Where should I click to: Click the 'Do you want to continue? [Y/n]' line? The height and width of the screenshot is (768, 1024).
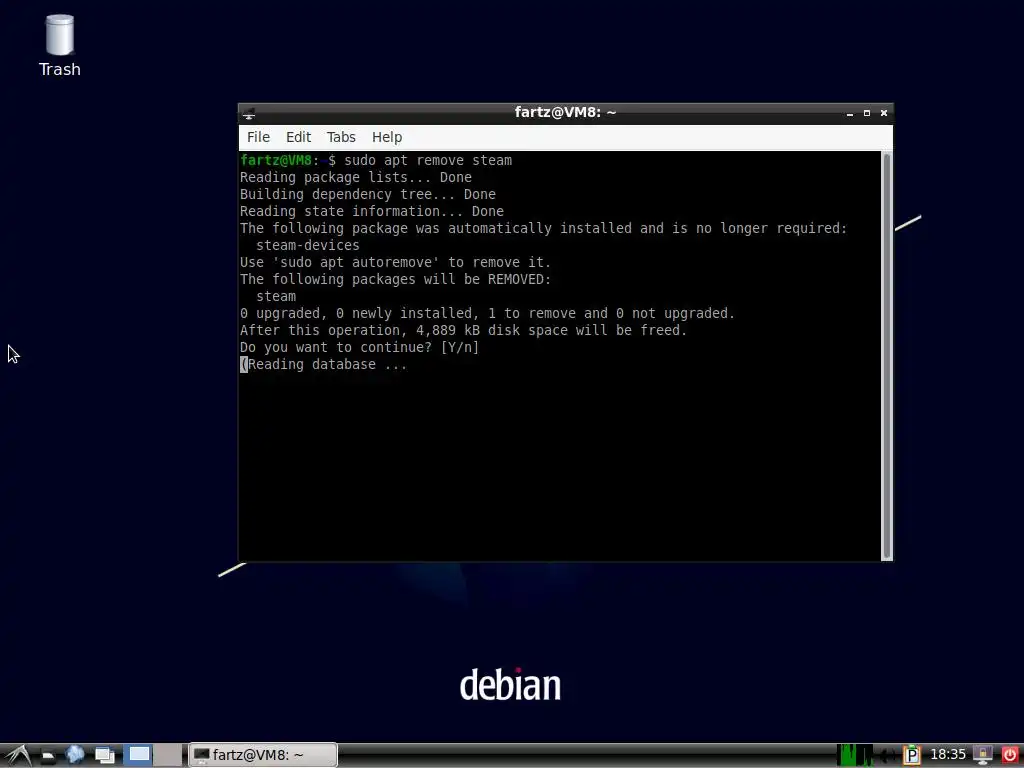point(359,347)
